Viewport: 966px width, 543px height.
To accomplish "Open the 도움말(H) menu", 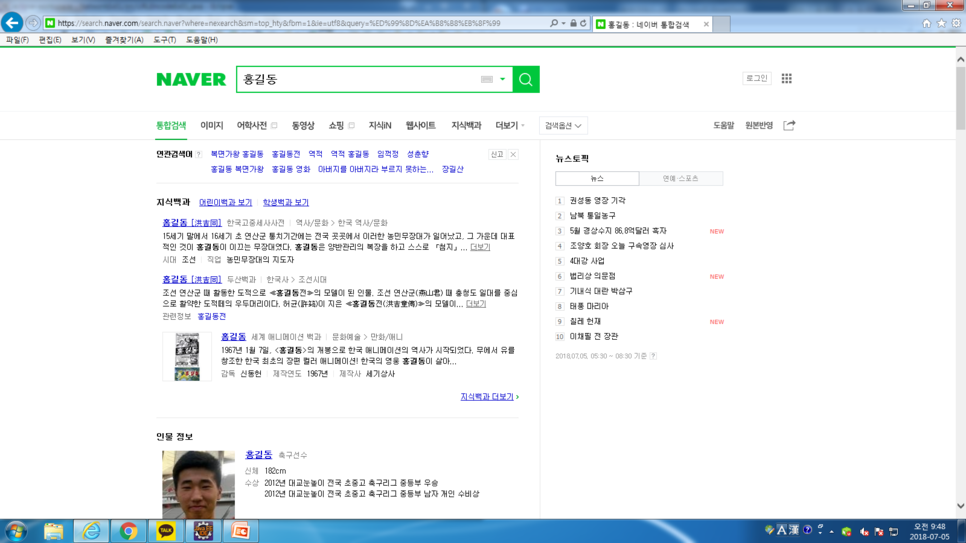I will 202,40.
